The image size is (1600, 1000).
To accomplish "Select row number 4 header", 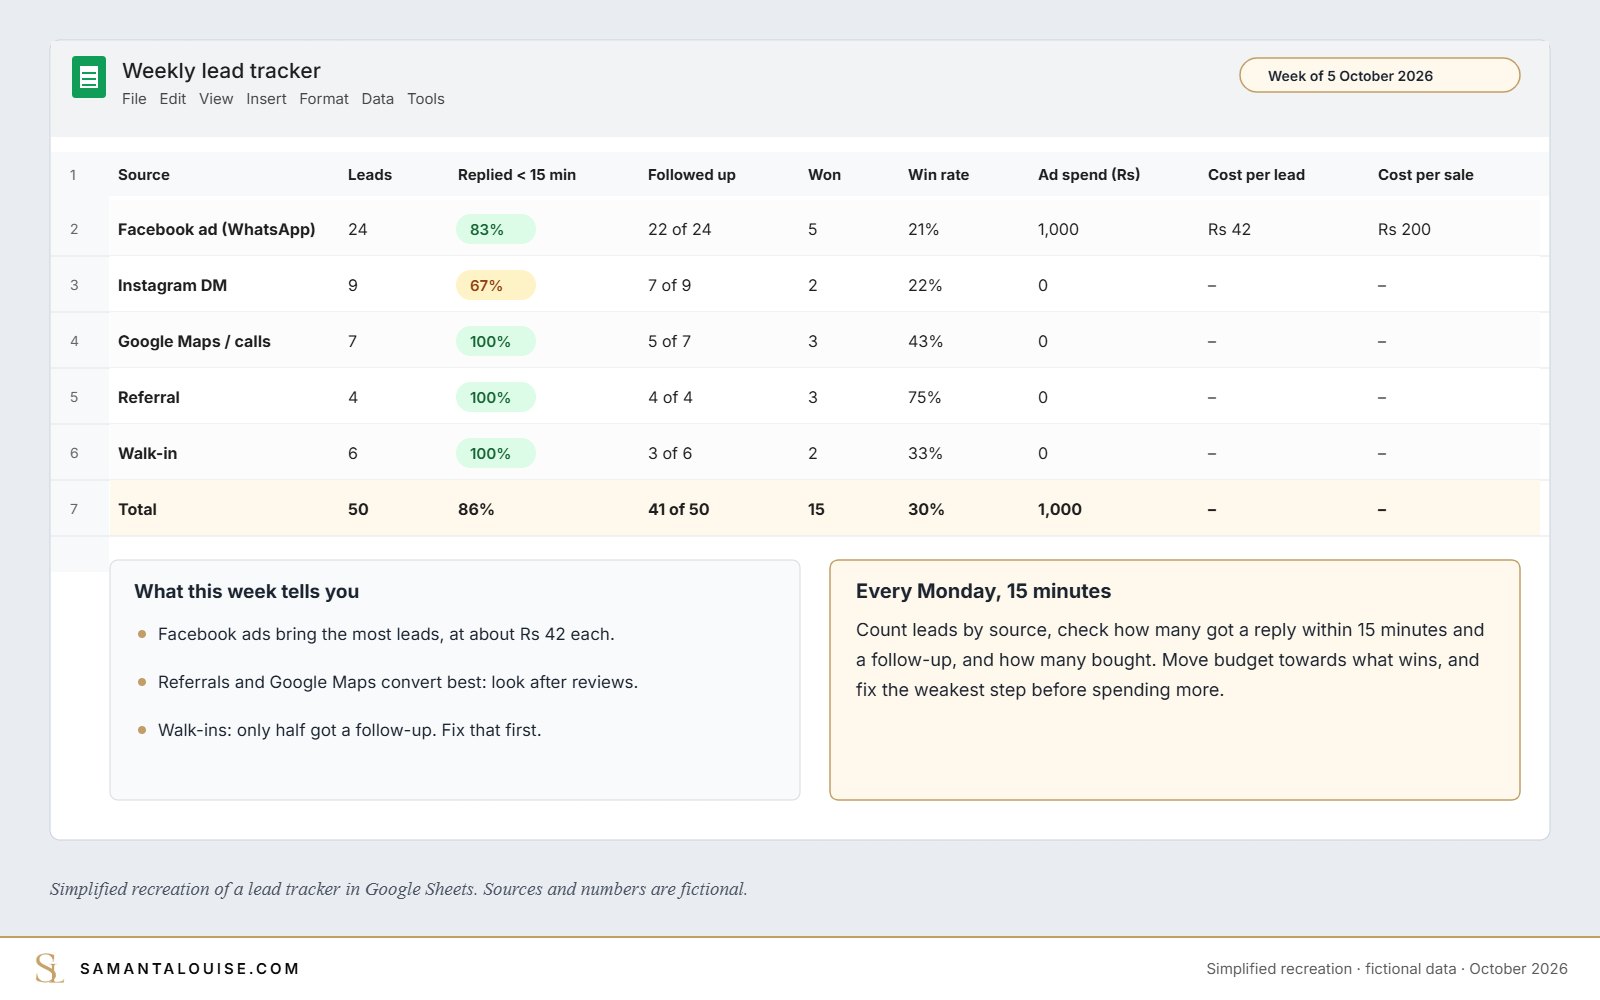I will 74,341.
